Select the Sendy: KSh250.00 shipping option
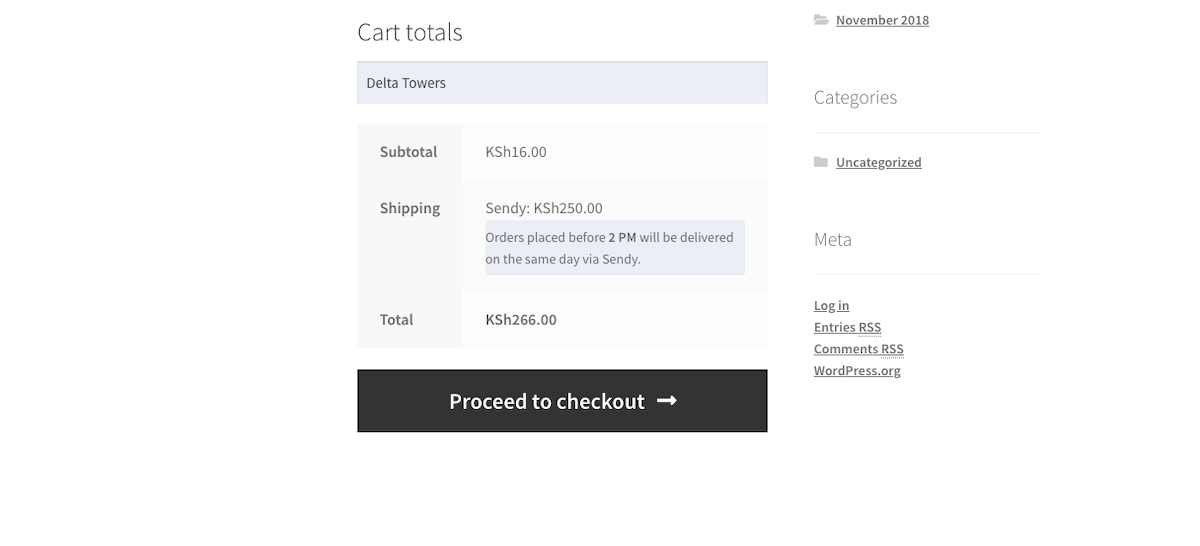This screenshot has width=1200, height=546. 544,208
